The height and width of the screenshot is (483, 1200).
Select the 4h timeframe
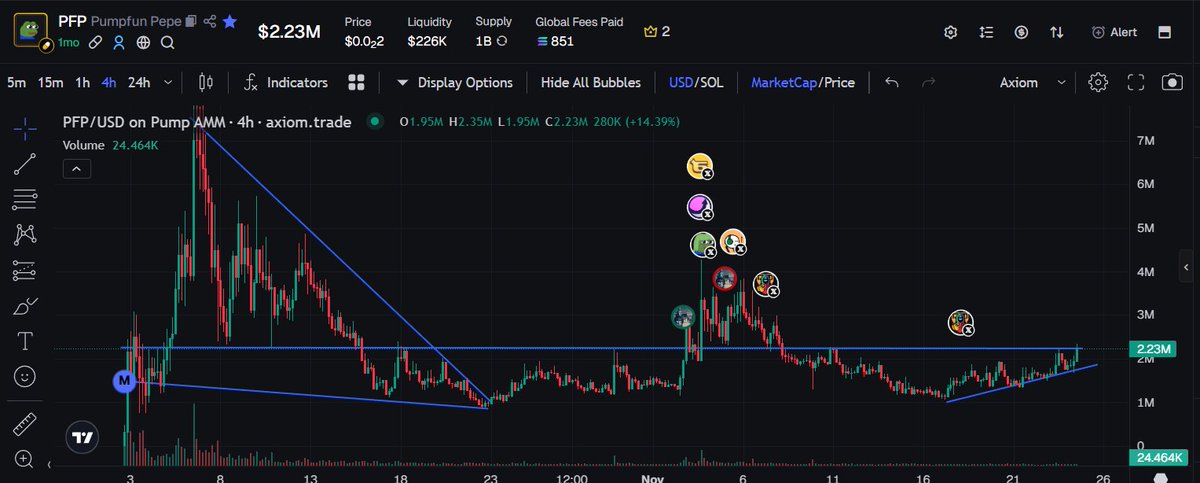(108, 82)
